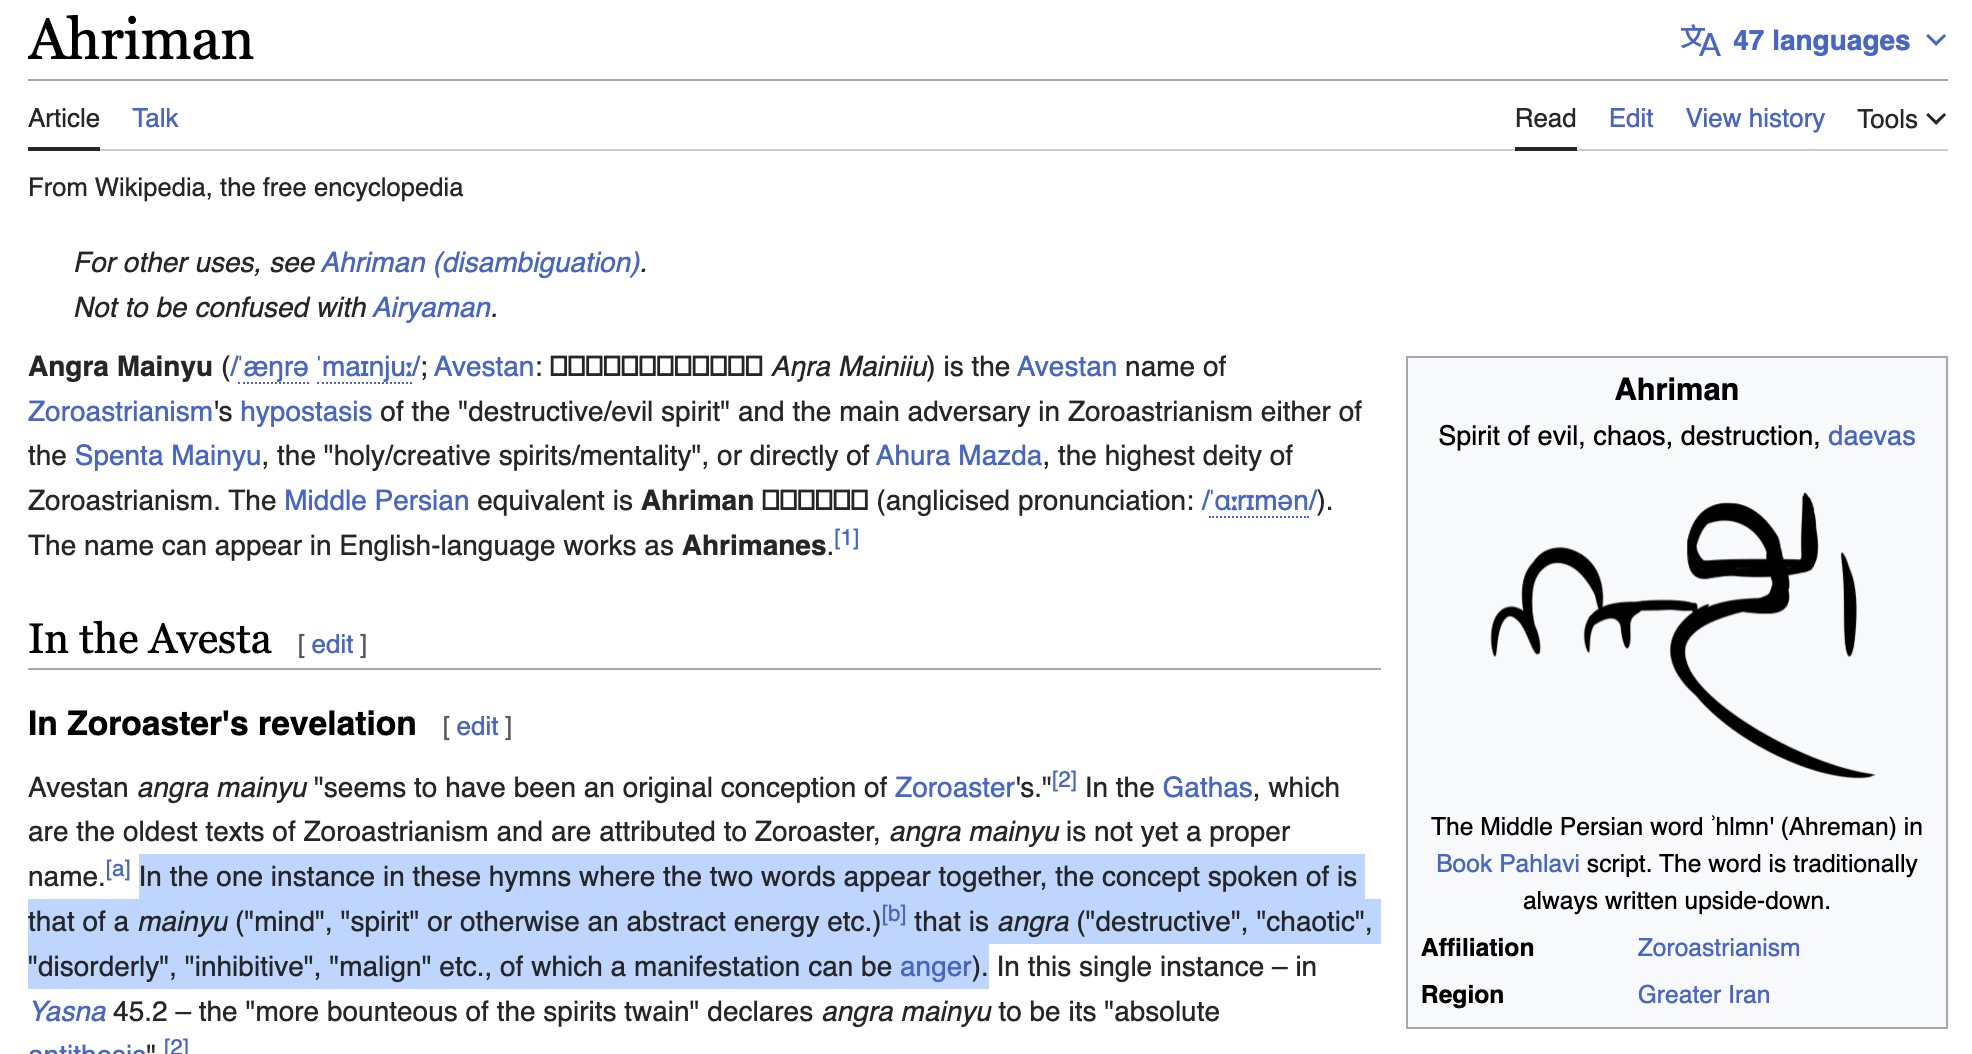Follow the anger link

click(x=936, y=967)
